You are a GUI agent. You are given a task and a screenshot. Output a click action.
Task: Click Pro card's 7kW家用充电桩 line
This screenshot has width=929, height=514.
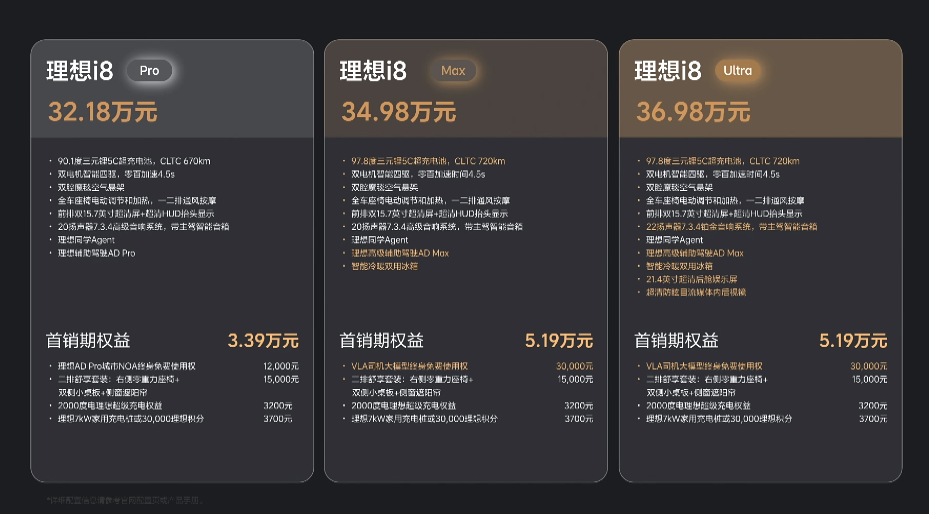click(131, 419)
